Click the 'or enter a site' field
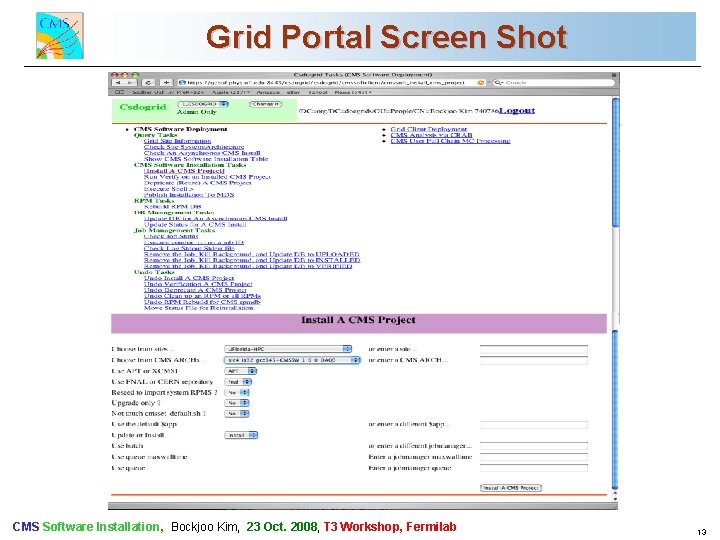720x540 pixels. [x=534, y=349]
